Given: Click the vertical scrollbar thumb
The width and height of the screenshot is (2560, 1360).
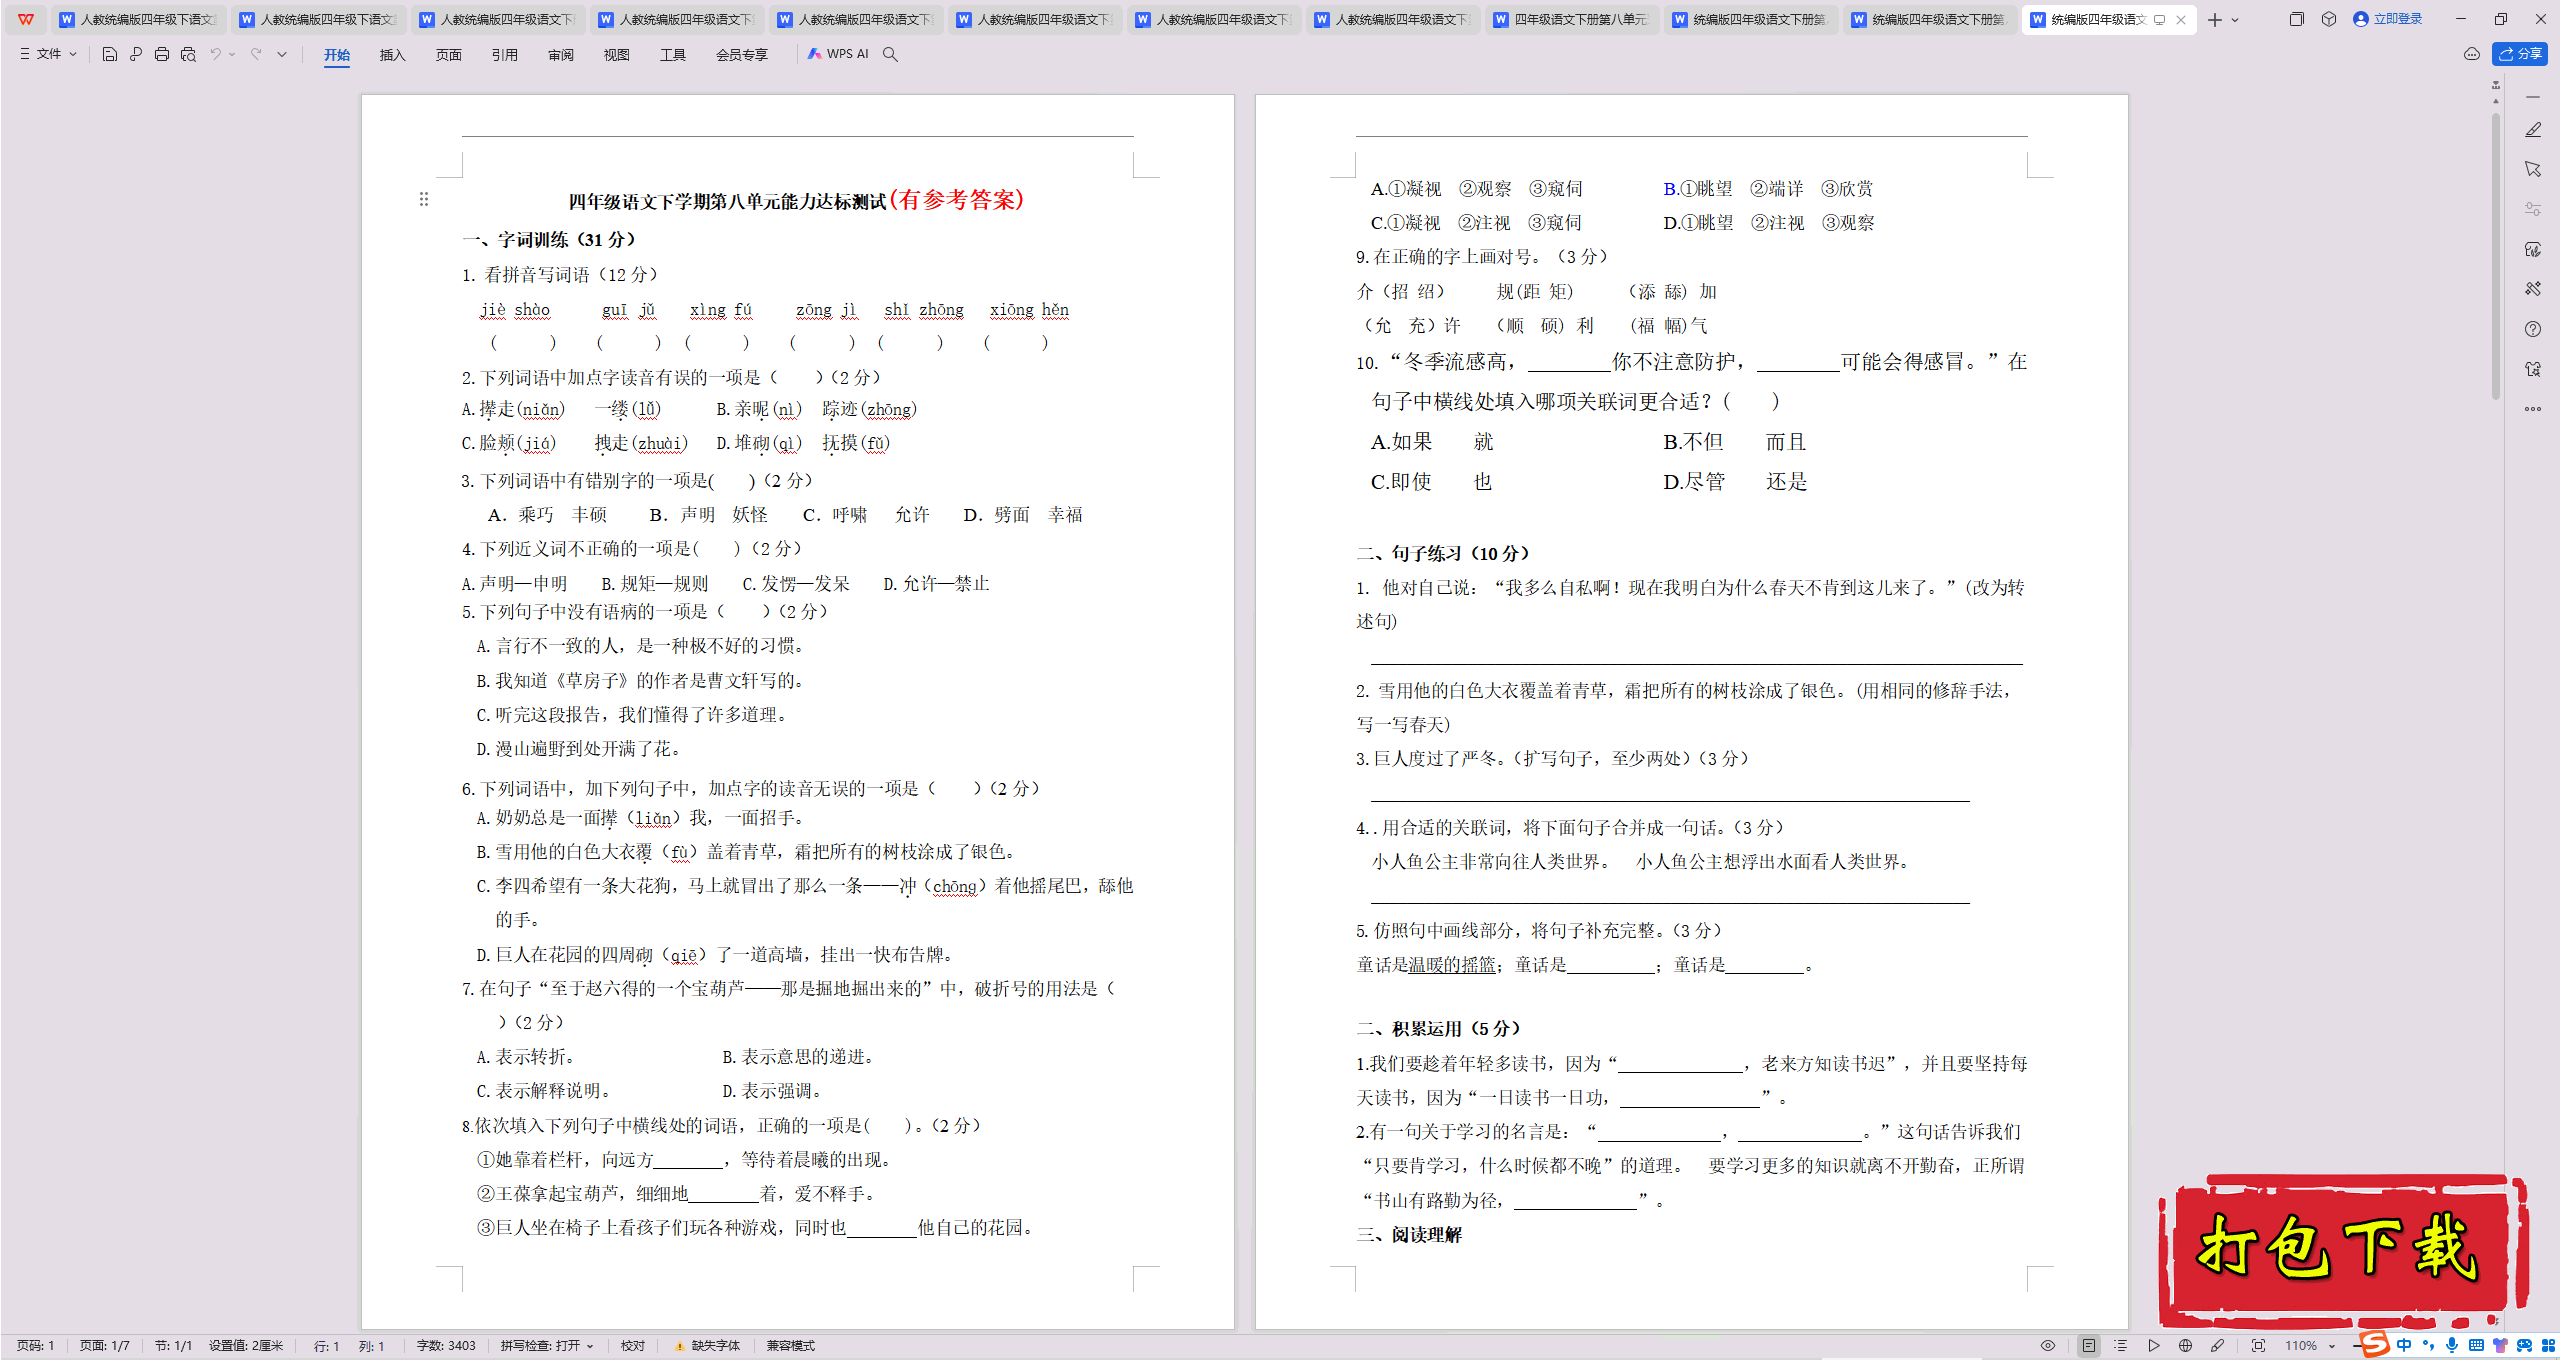Looking at the screenshot, I should [x=2496, y=255].
